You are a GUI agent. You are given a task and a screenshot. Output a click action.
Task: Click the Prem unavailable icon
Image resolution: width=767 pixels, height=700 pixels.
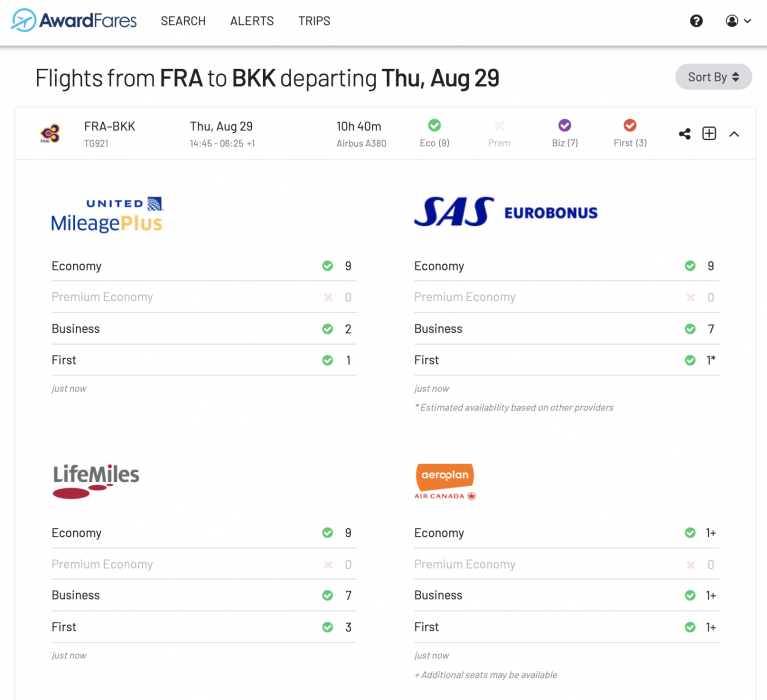tap(499, 126)
